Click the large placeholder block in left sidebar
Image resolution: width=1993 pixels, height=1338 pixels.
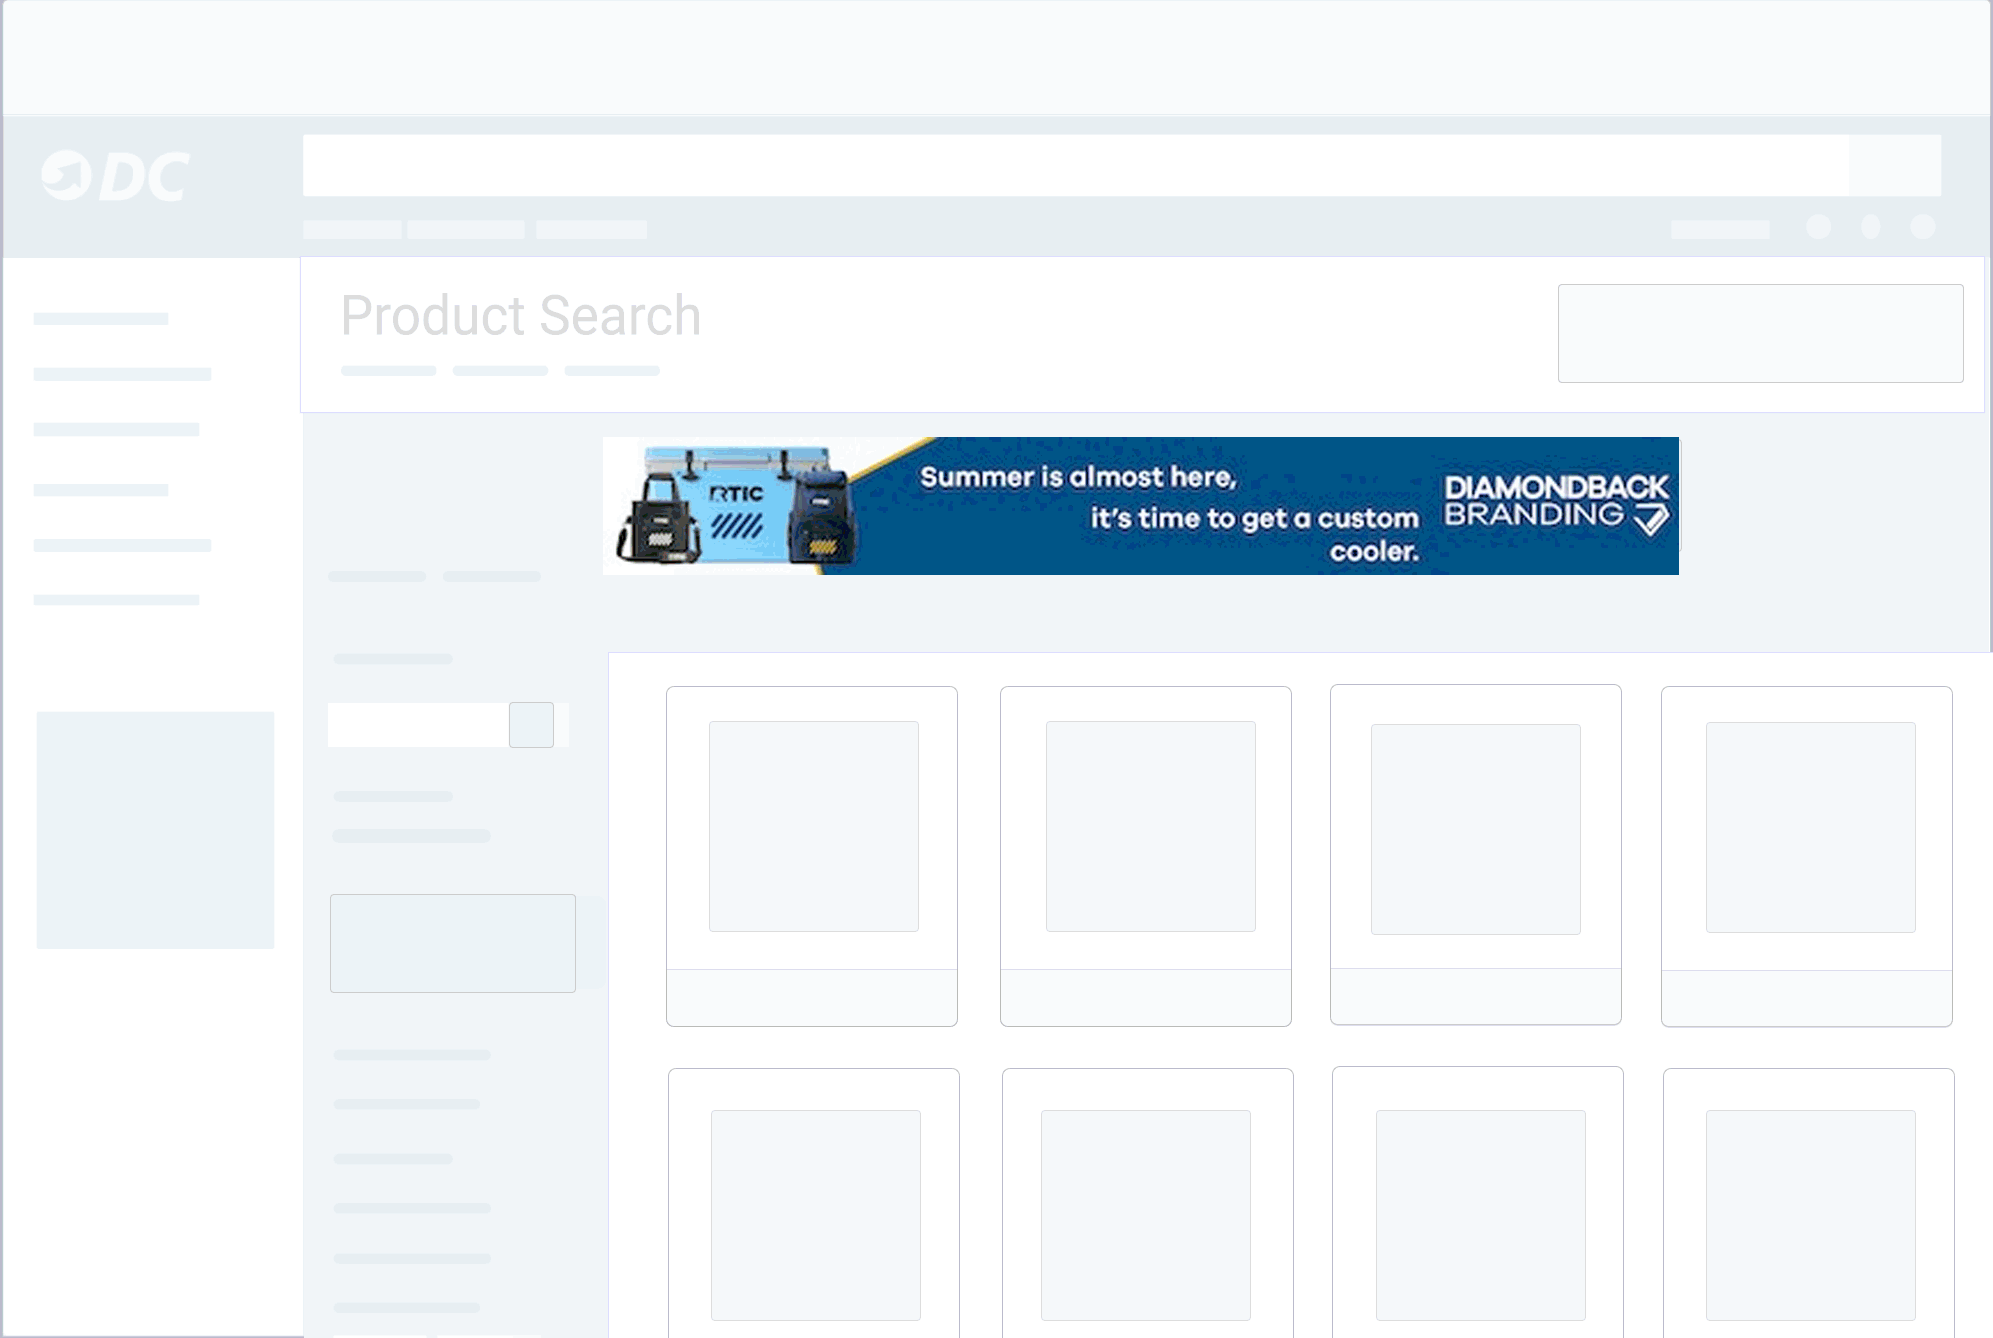[155, 830]
